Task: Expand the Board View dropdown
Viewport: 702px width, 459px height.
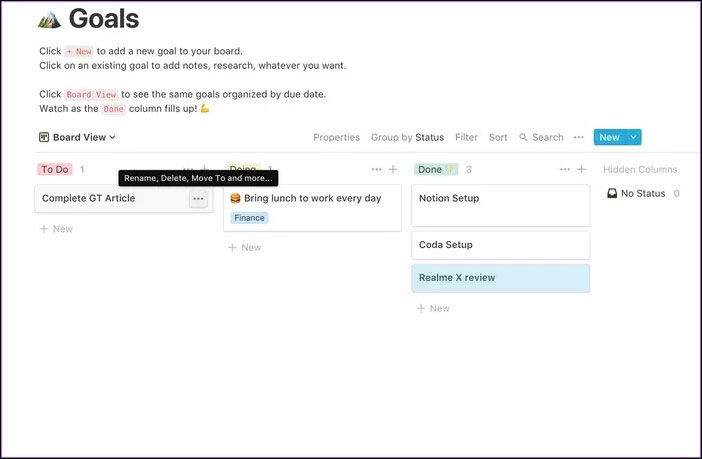Action: point(77,138)
